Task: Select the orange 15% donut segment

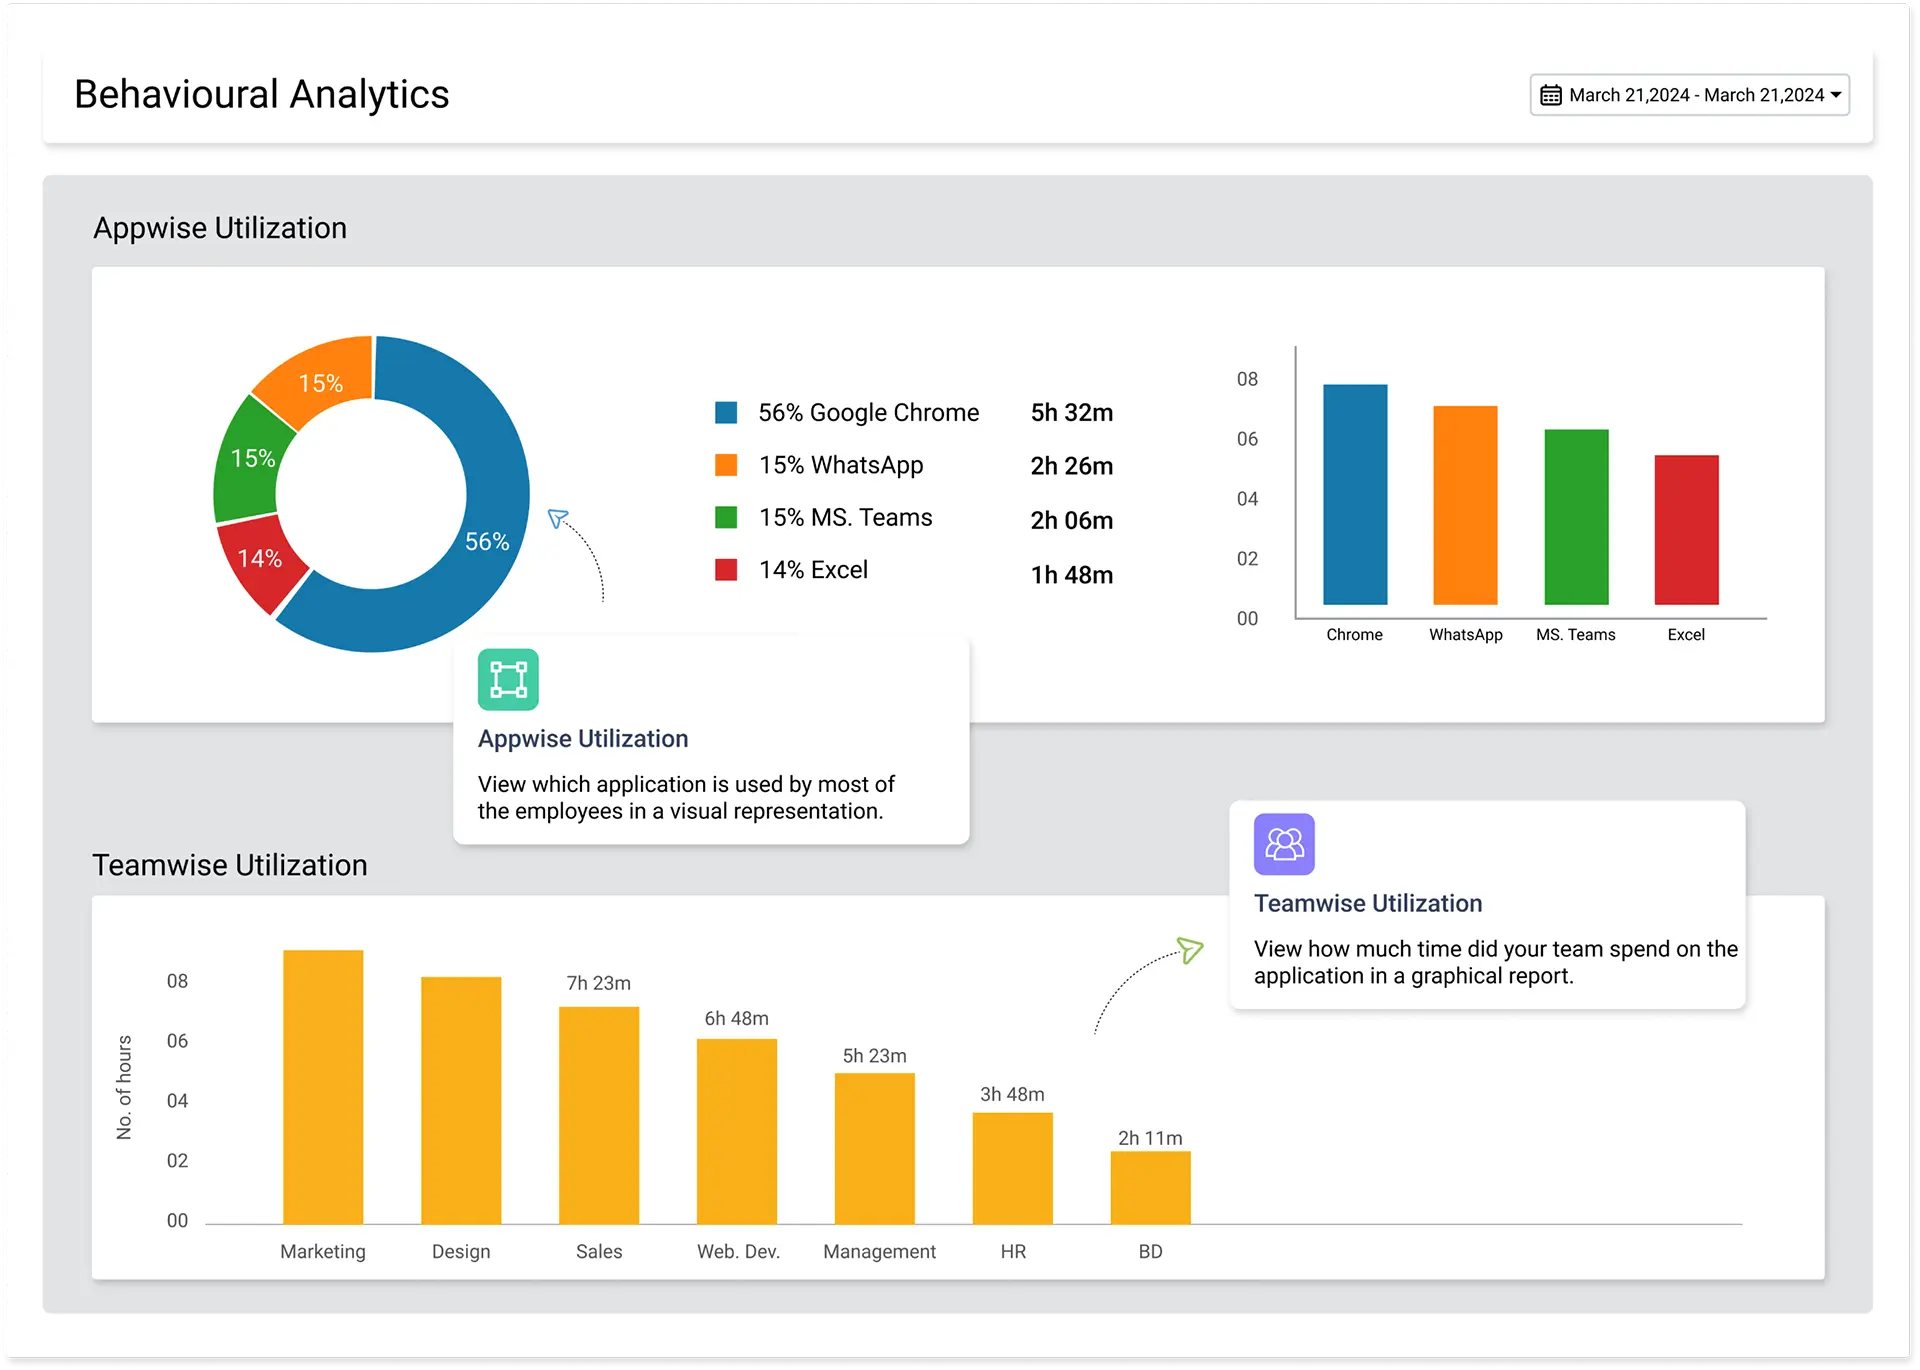Action: pos(320,383)
